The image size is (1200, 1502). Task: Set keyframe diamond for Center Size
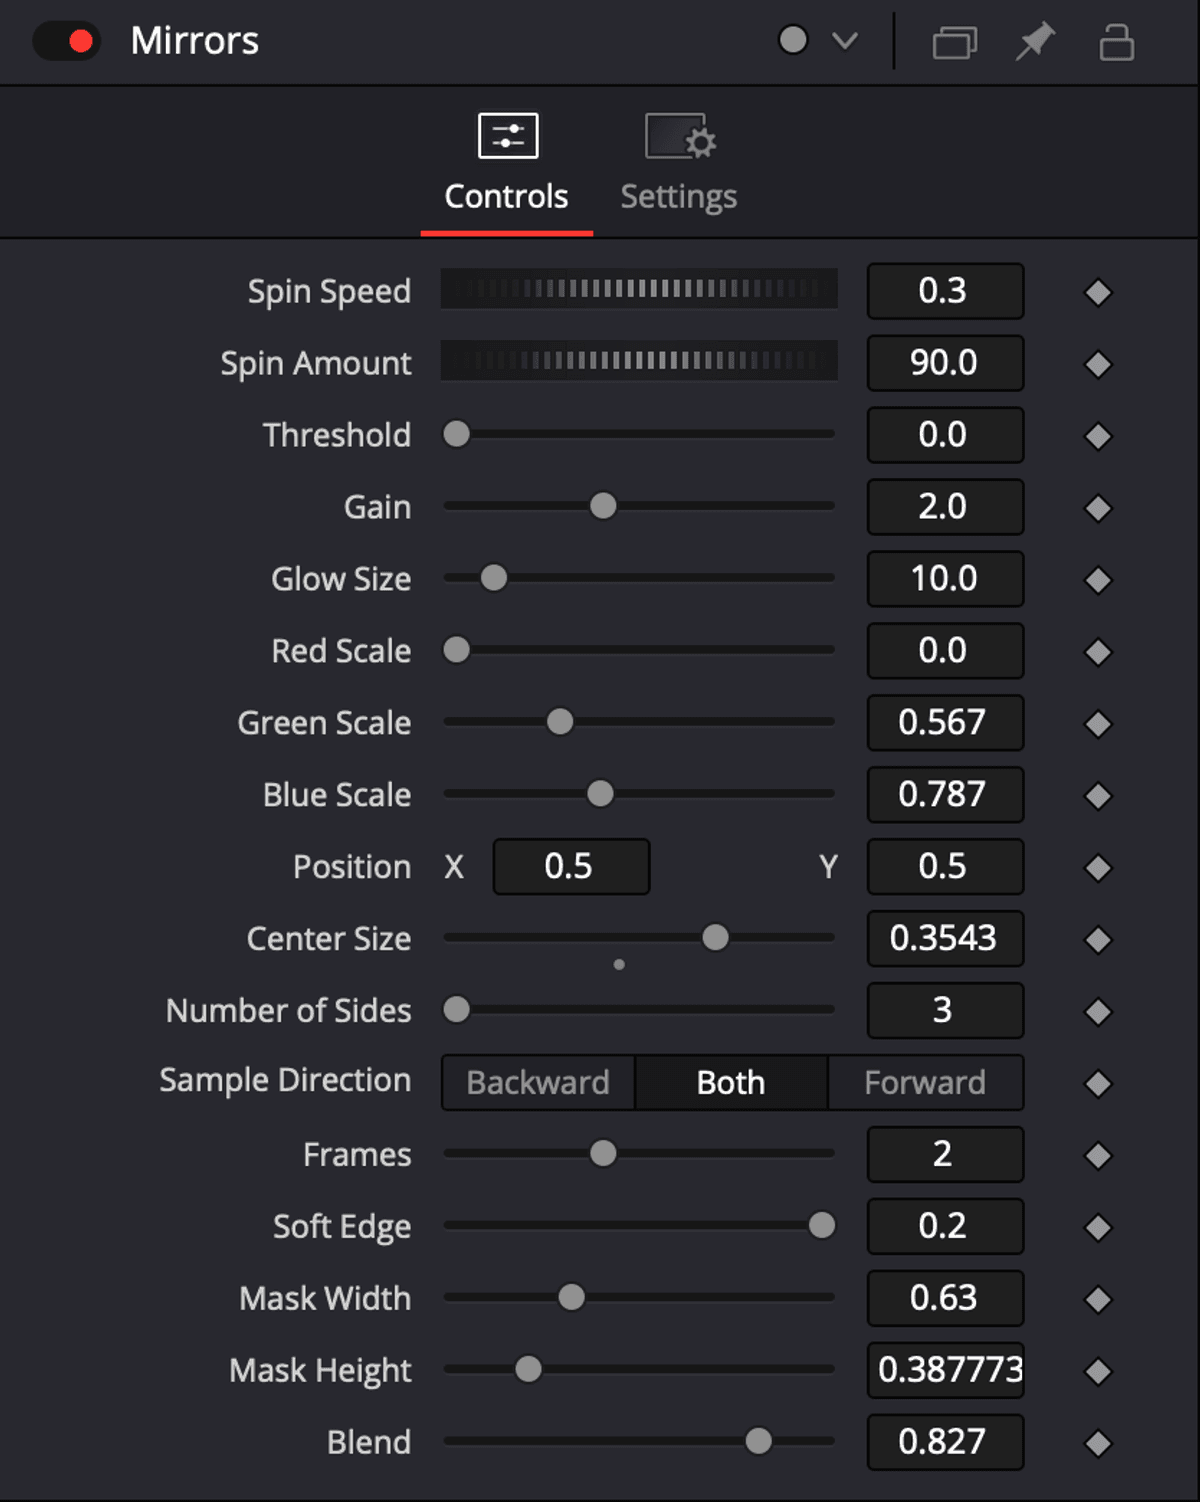[1098, 939]
